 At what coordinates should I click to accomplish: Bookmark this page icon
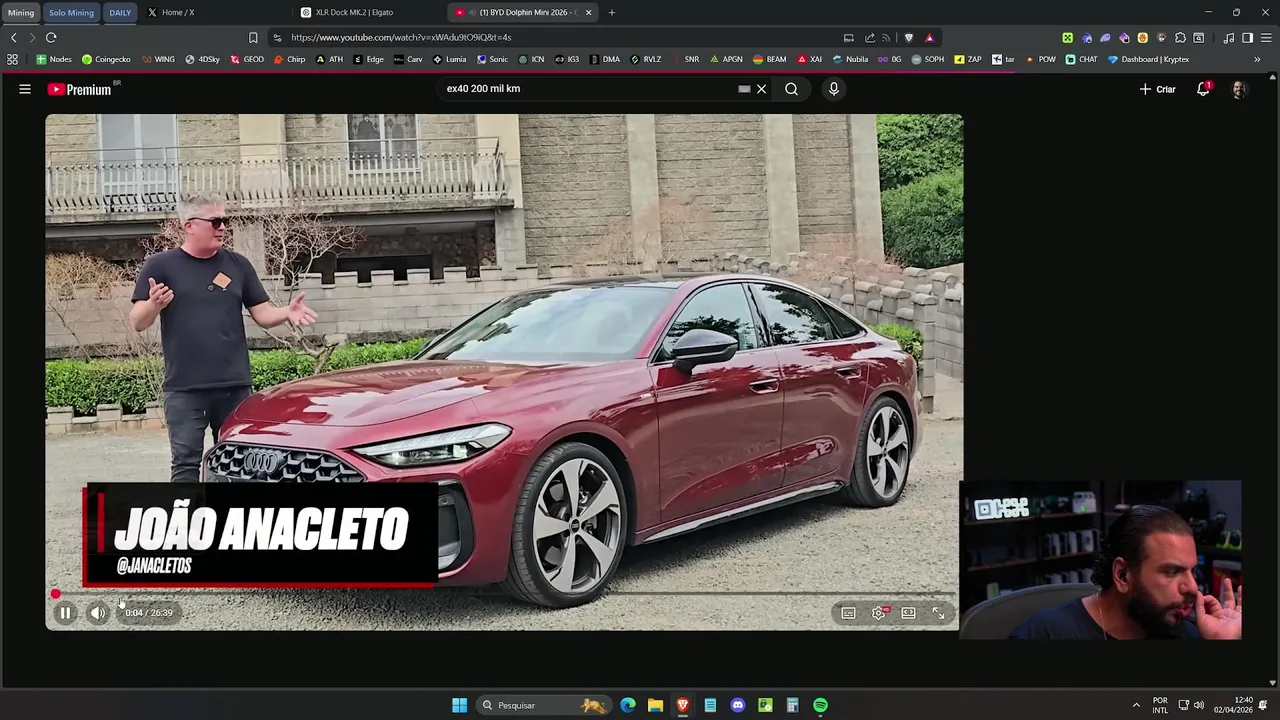click(x=253, y=37)
